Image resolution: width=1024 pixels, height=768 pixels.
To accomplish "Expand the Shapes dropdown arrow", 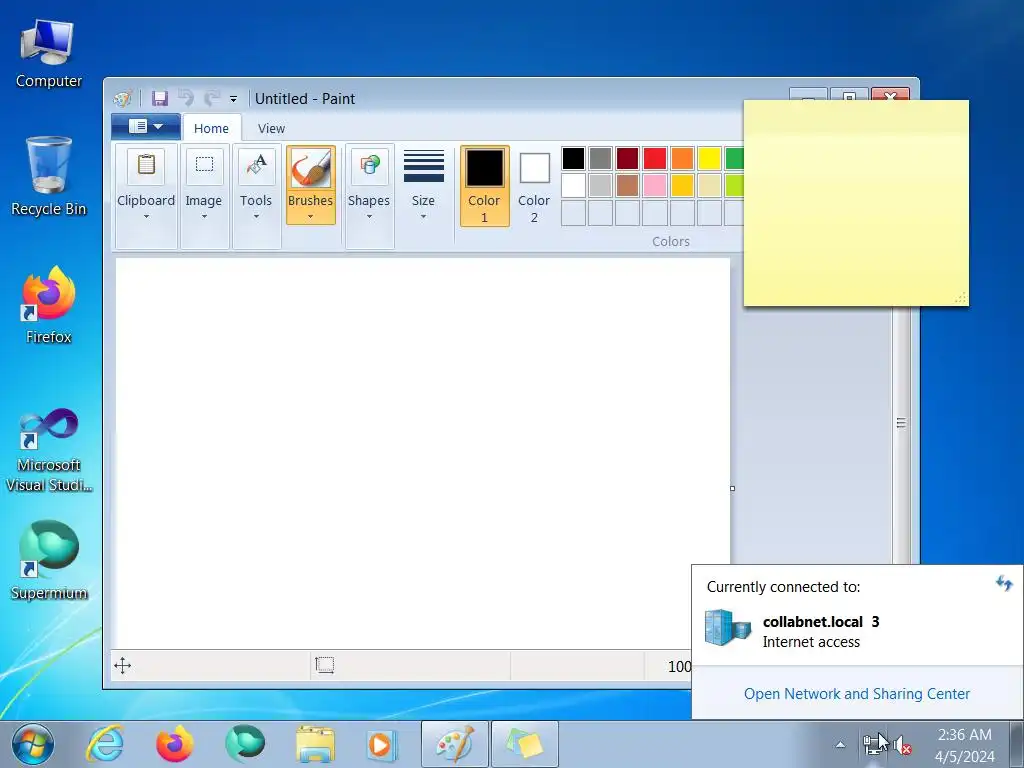I will tap(369, 217).
